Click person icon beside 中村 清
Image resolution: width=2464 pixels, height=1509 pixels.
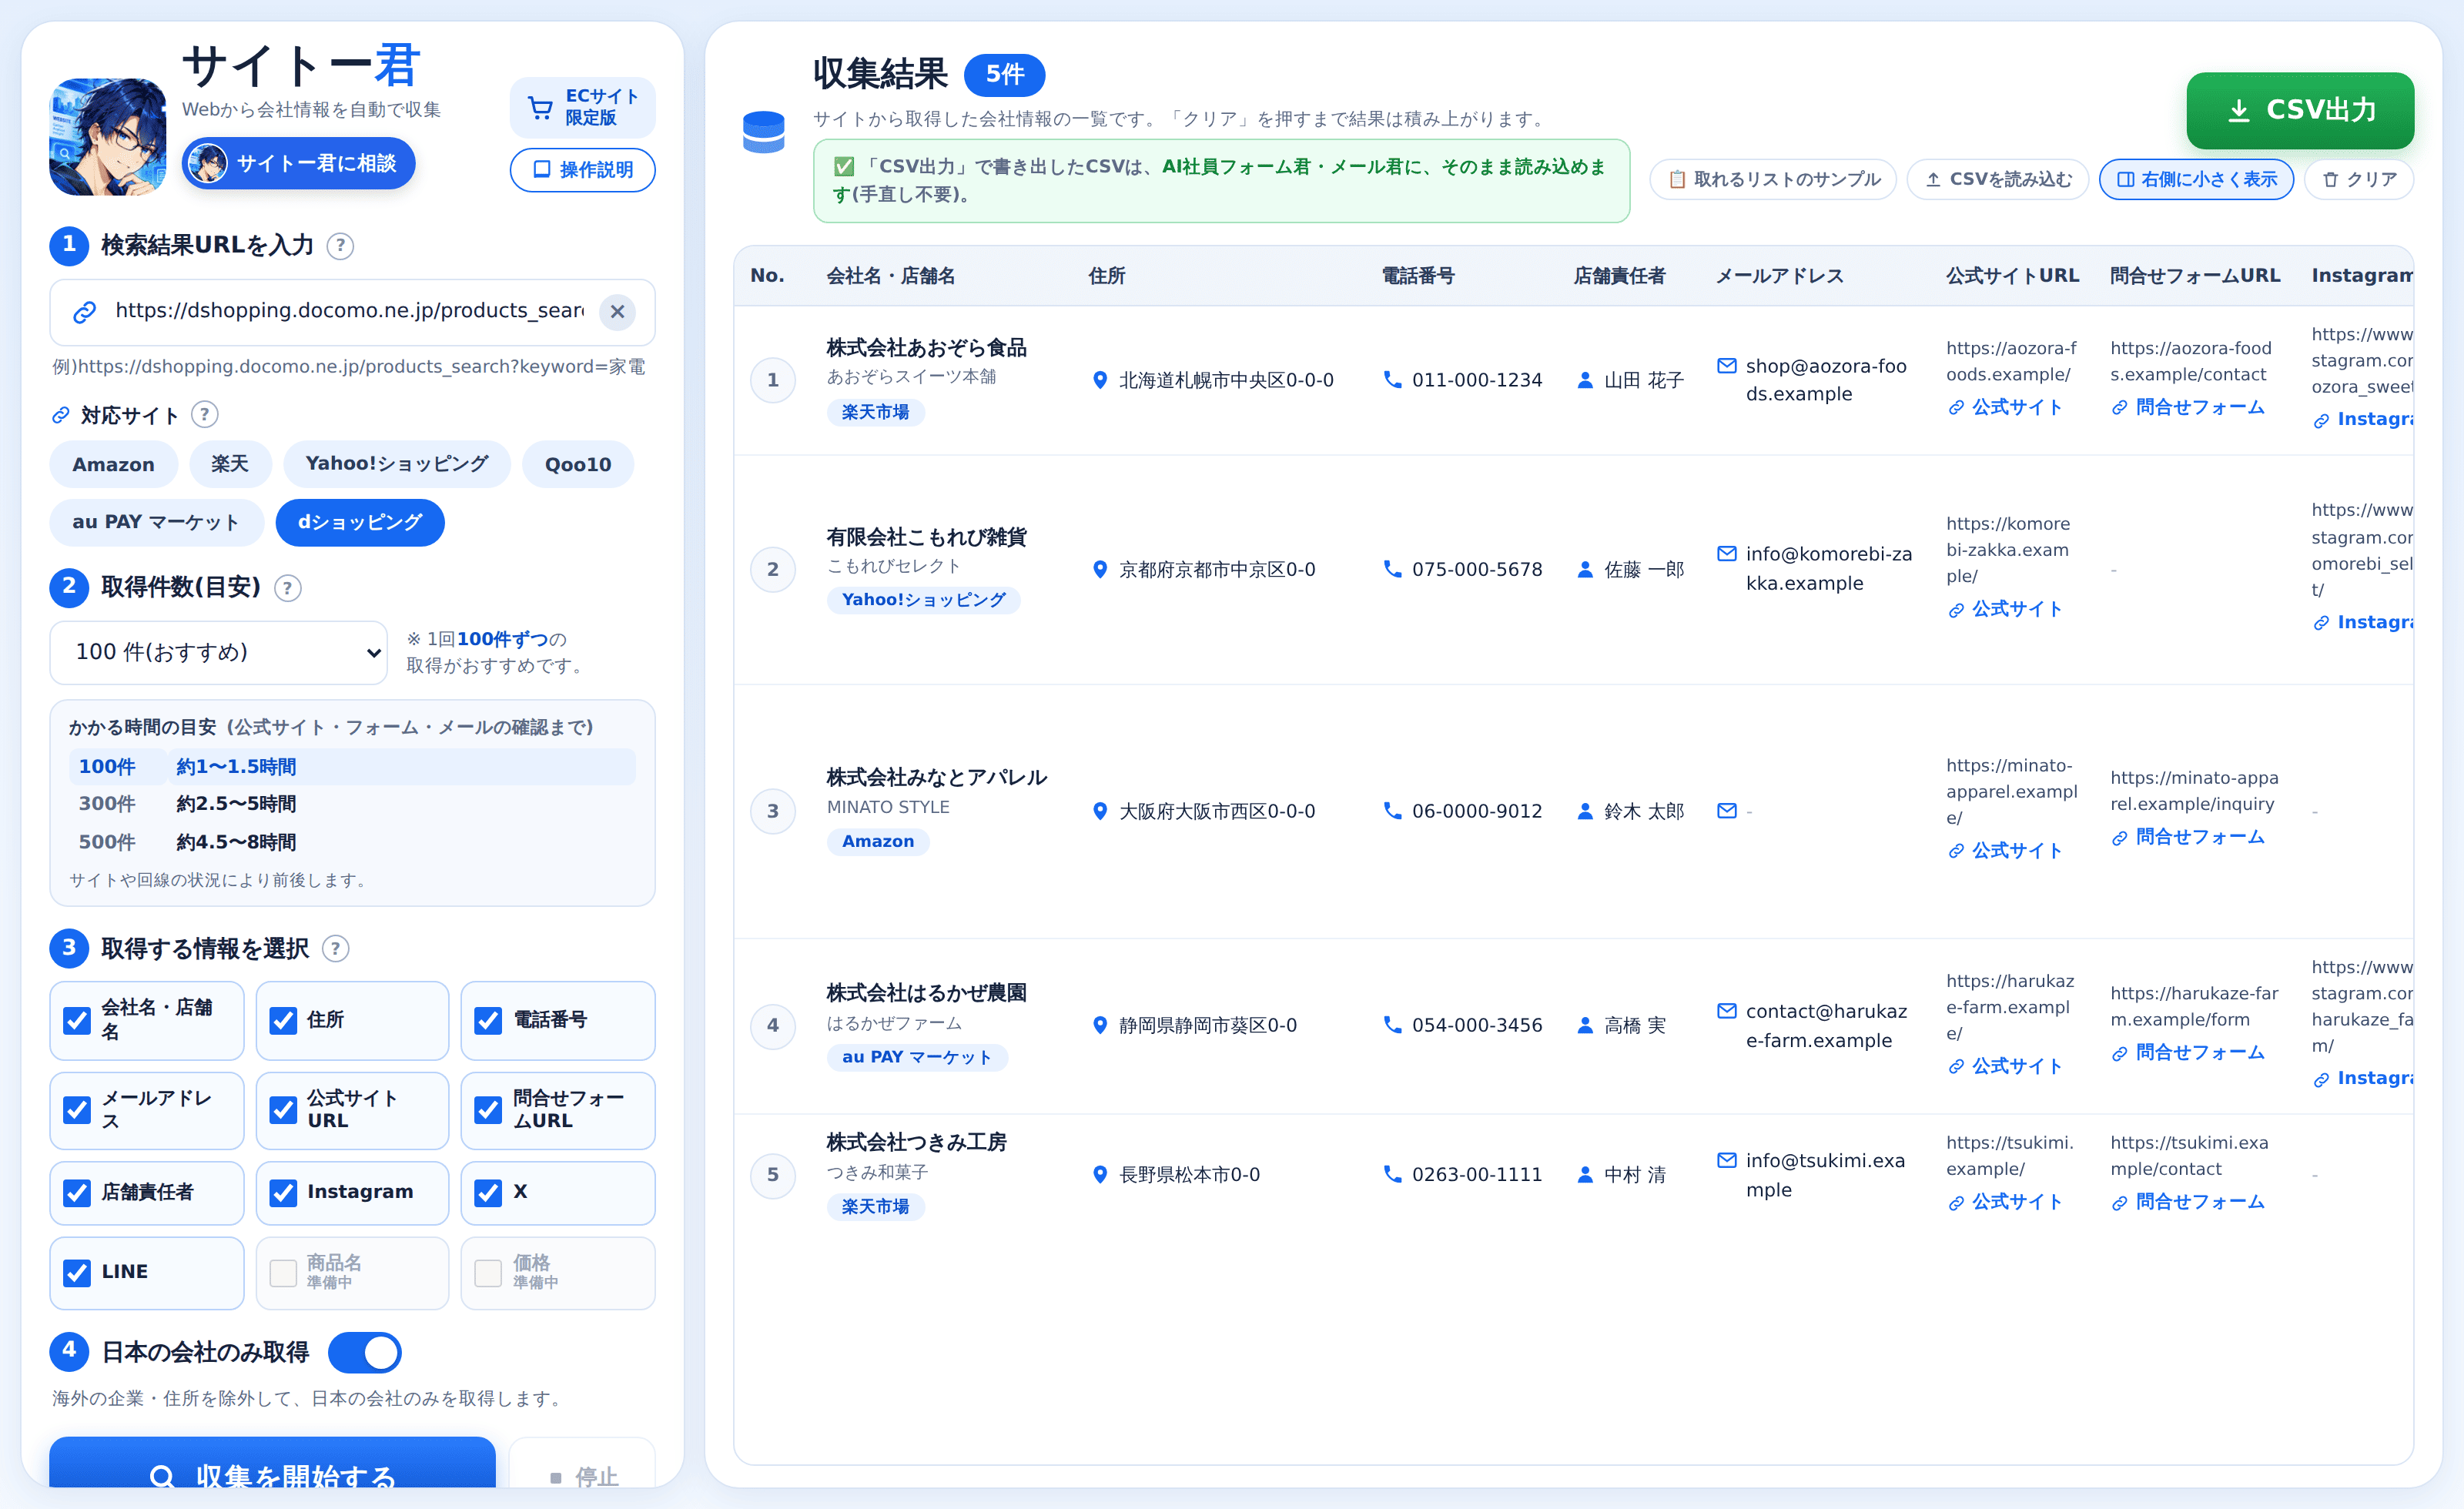pyautogui.click(x=1585, y=1174)
